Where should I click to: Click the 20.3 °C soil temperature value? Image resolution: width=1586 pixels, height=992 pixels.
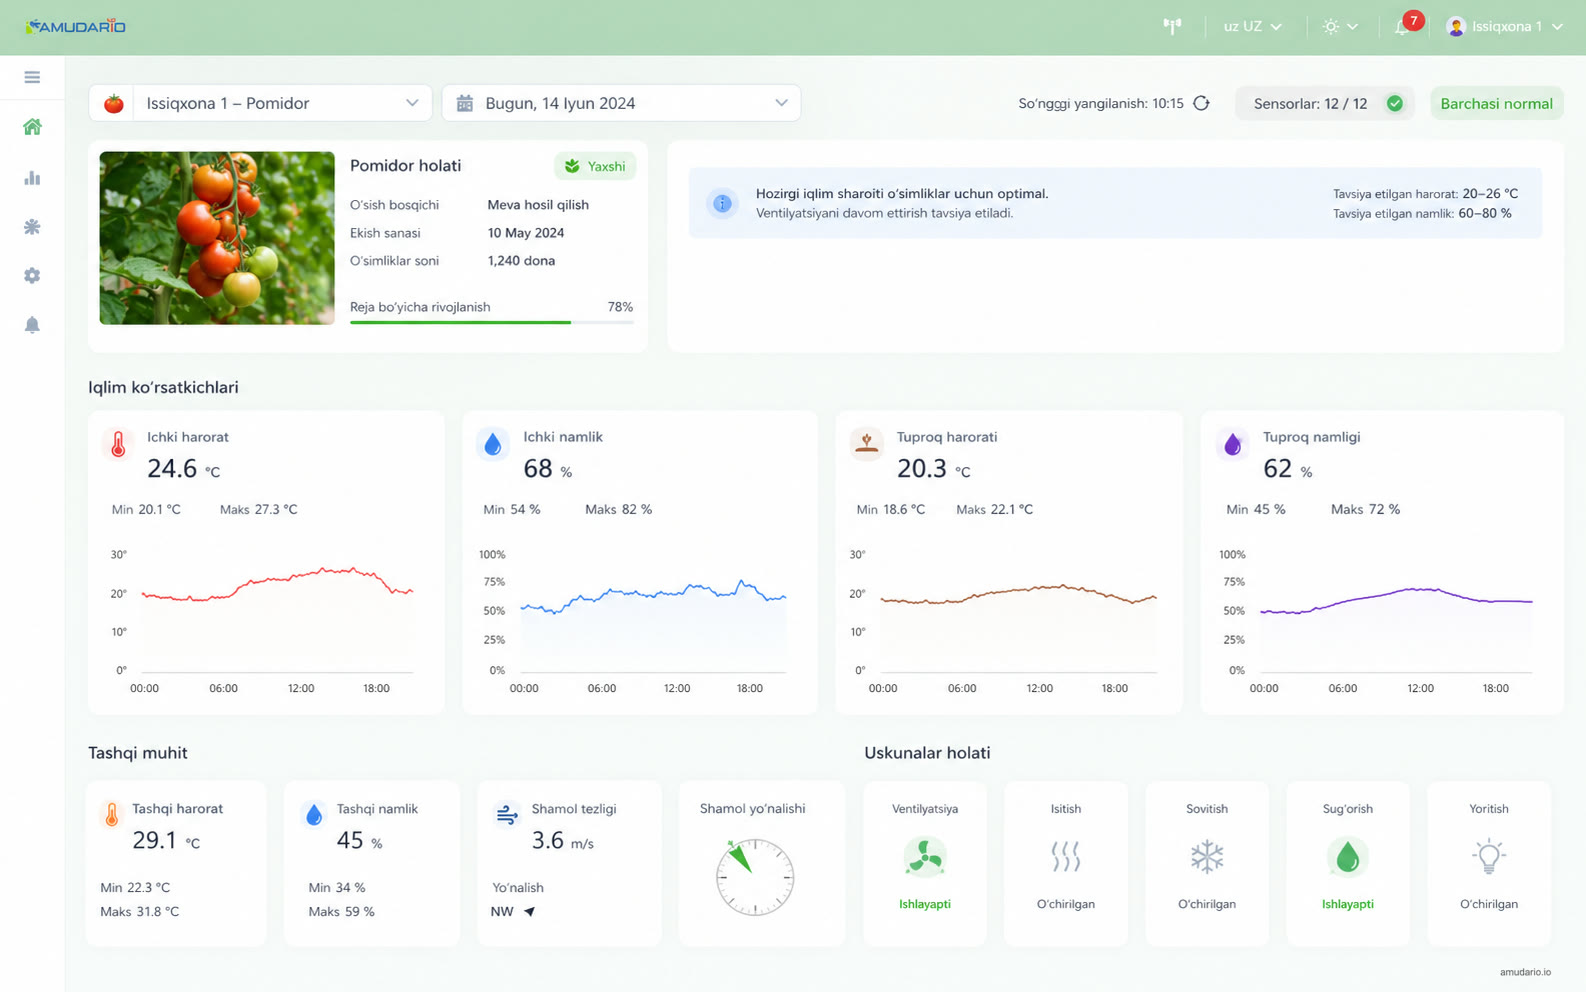click(x=933, y=469)
